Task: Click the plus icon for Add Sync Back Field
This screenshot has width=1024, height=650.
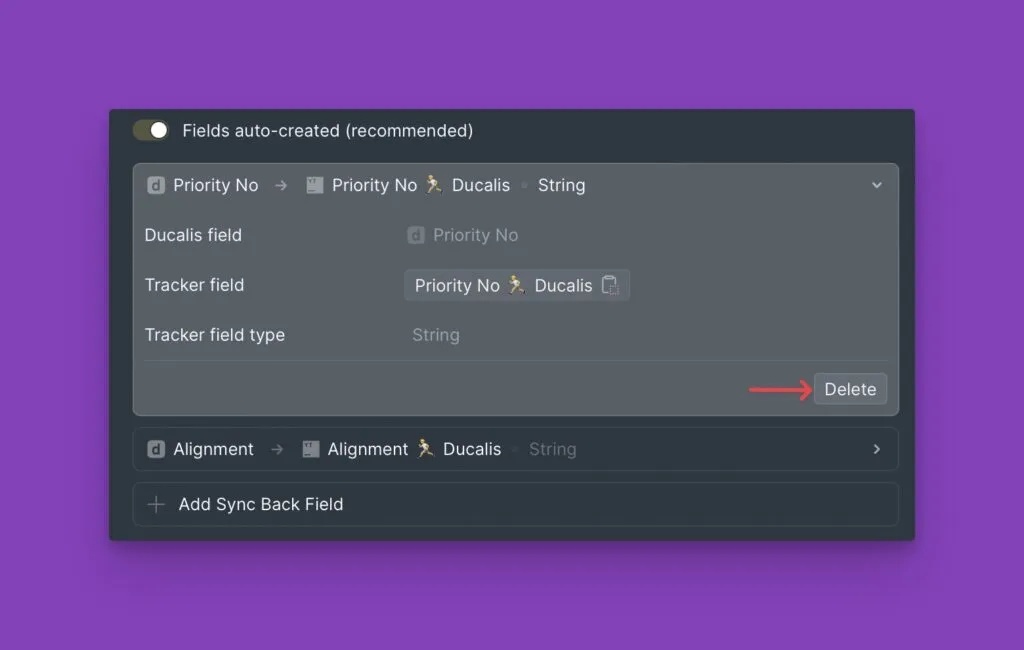Action: pyautogui.click(x=156, y=504)
